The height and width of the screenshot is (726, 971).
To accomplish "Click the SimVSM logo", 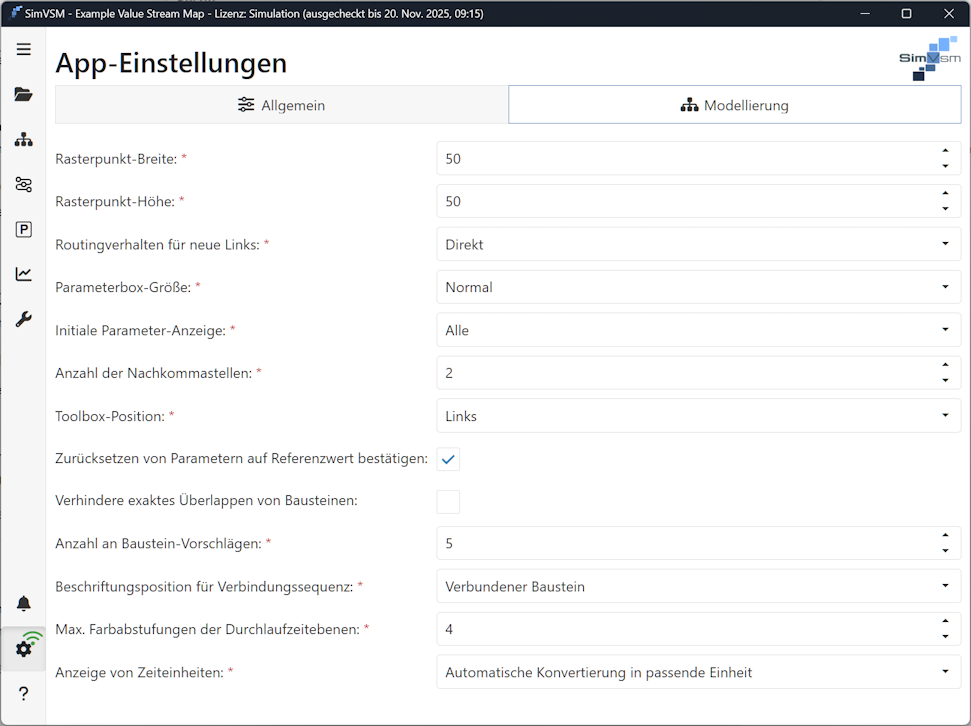I will pyautogui.click(x=930, y=58).
